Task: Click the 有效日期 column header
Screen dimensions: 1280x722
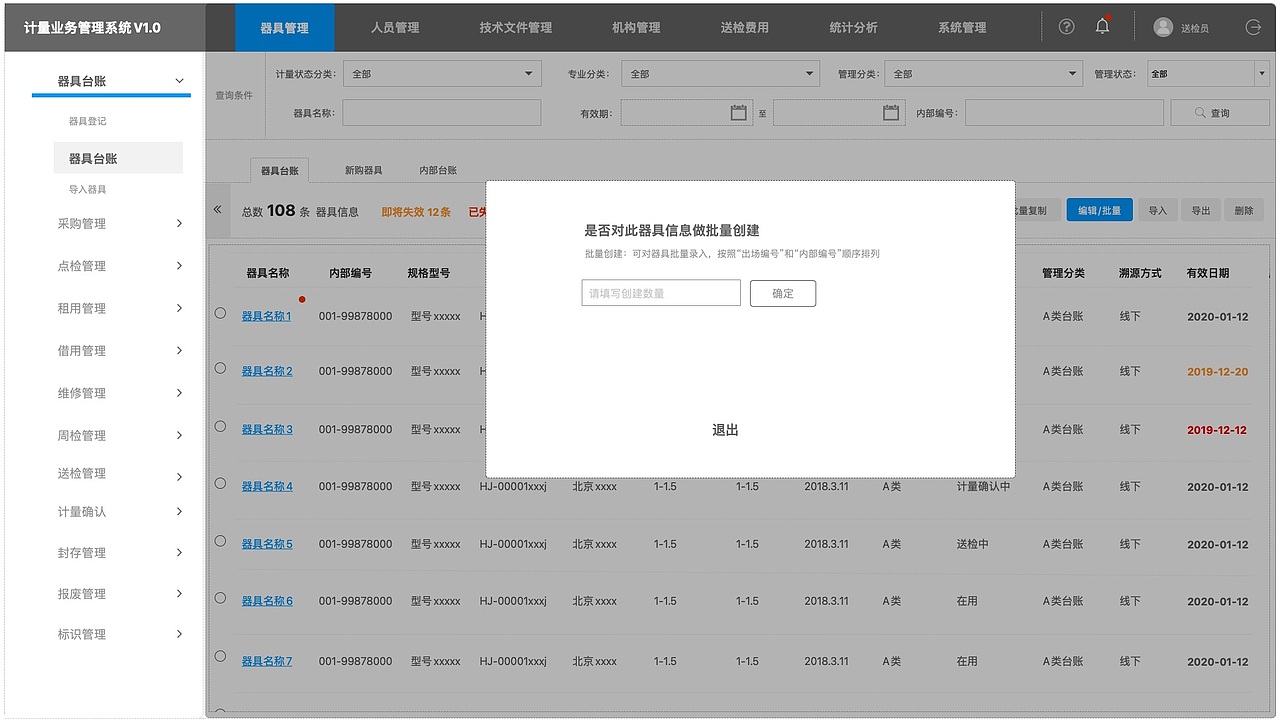Action: (1208, 273)
